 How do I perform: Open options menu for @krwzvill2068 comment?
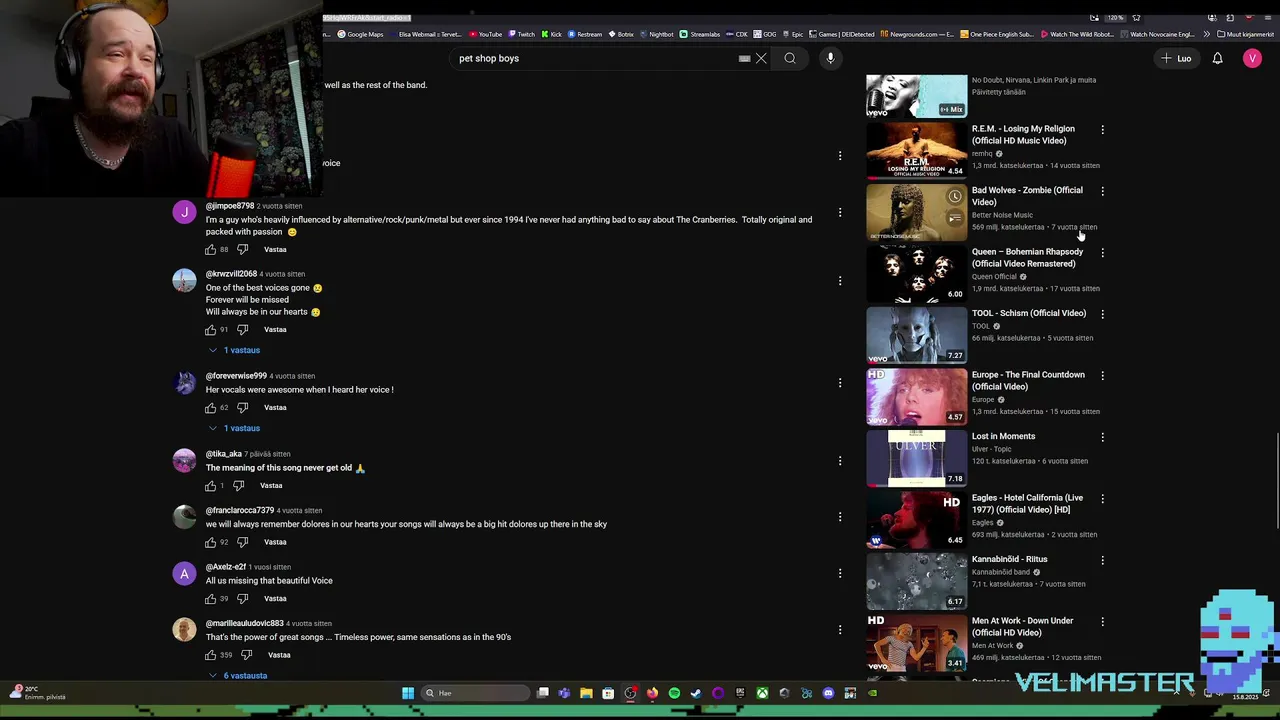[840, 280]
